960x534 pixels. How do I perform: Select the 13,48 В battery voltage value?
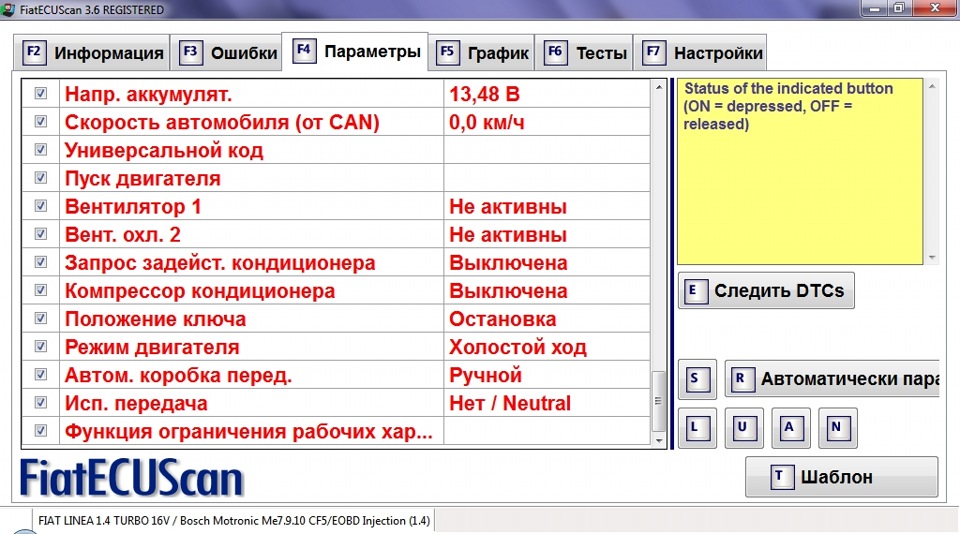click(x=484, y=94)
